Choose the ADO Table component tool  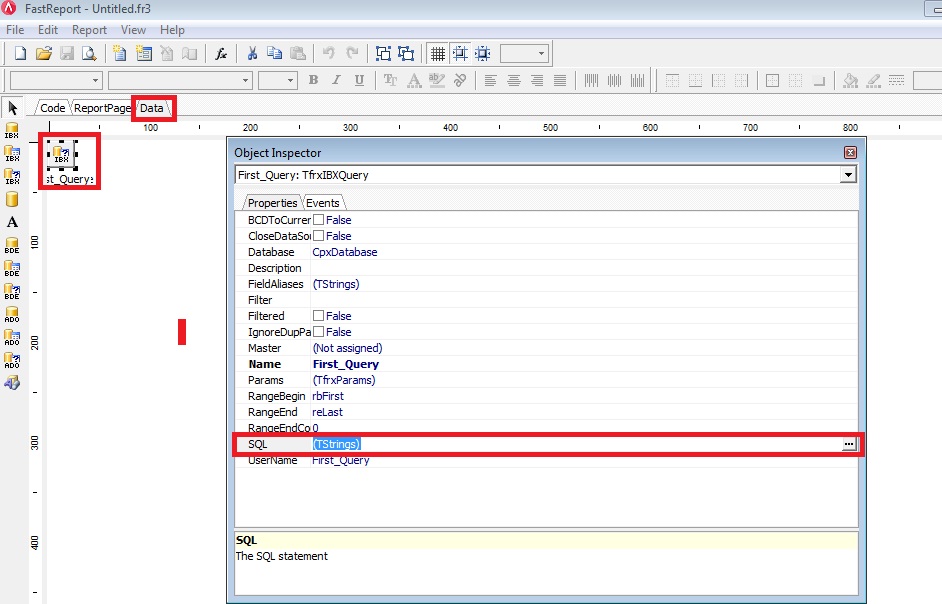[x=12, y=337]
